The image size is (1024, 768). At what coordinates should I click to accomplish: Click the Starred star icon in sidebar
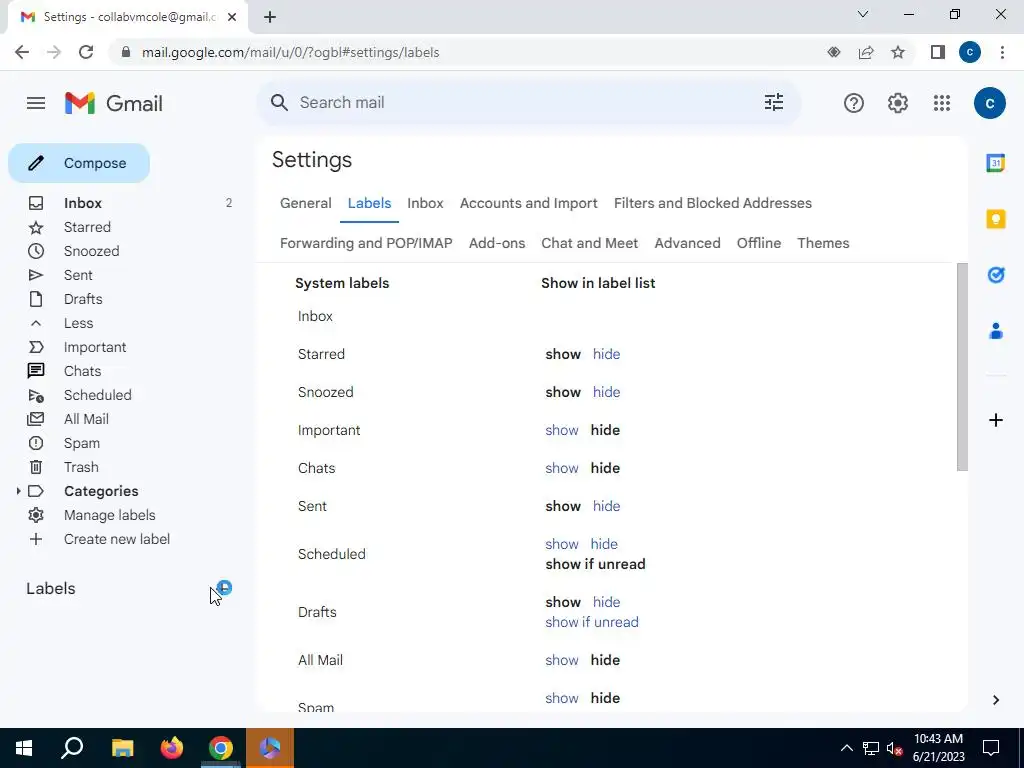pos(36,227)
